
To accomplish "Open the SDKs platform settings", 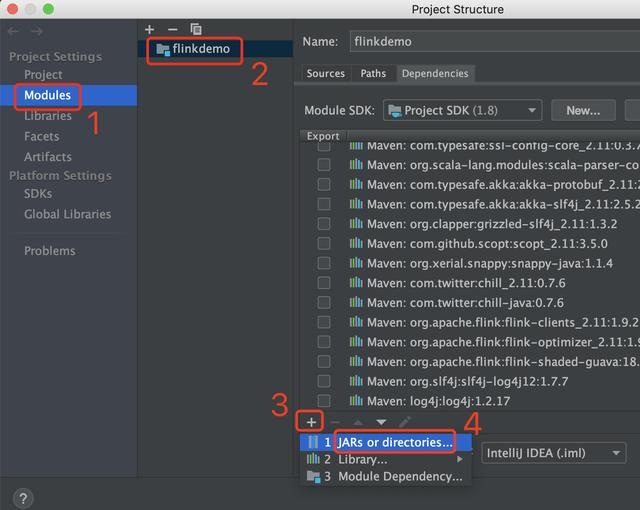I will pyautogui.click(x=38, y=193).
